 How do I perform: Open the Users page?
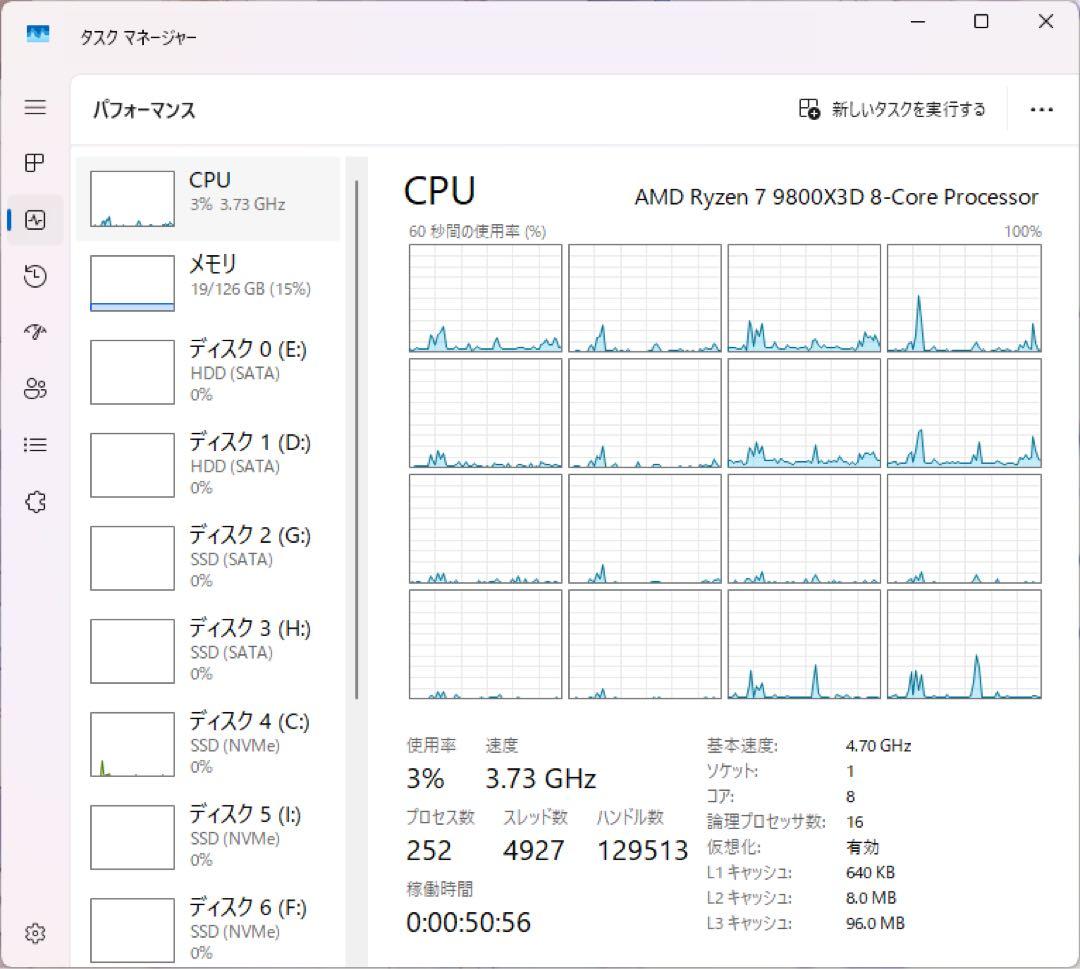[35, 389]
